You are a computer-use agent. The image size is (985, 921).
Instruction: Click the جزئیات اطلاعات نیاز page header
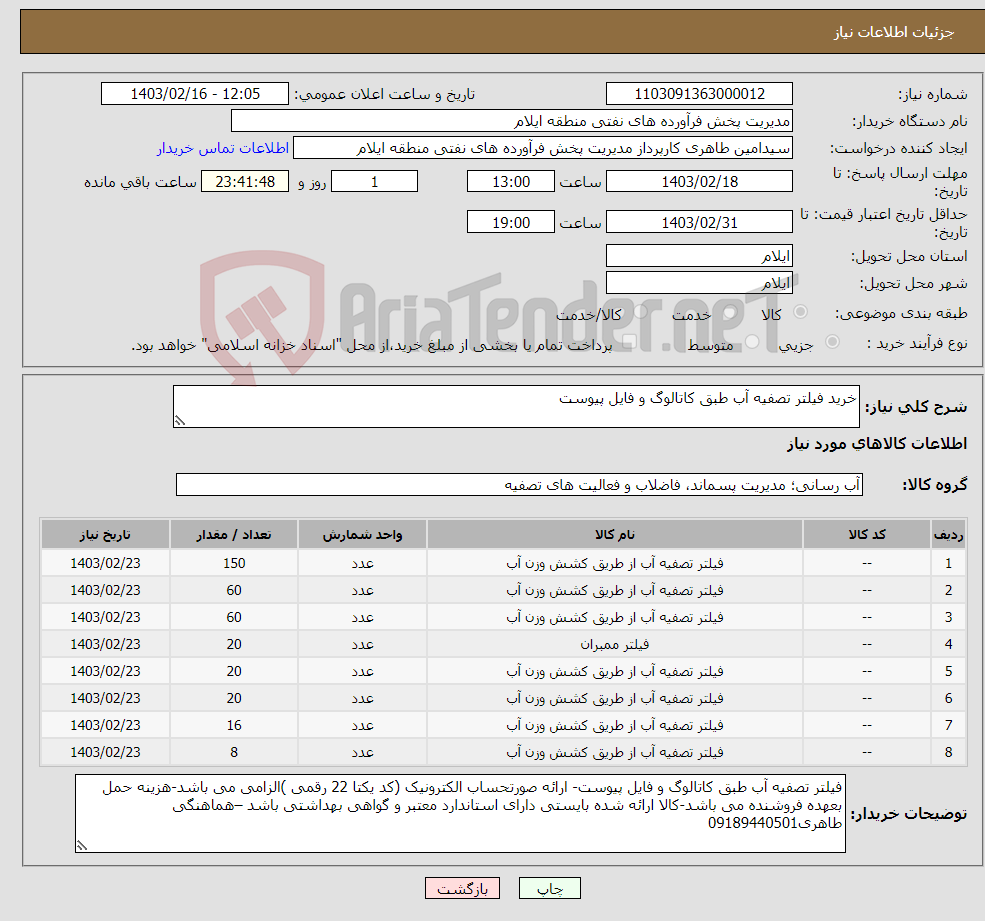pyautogui.click(x=893, y=32)
